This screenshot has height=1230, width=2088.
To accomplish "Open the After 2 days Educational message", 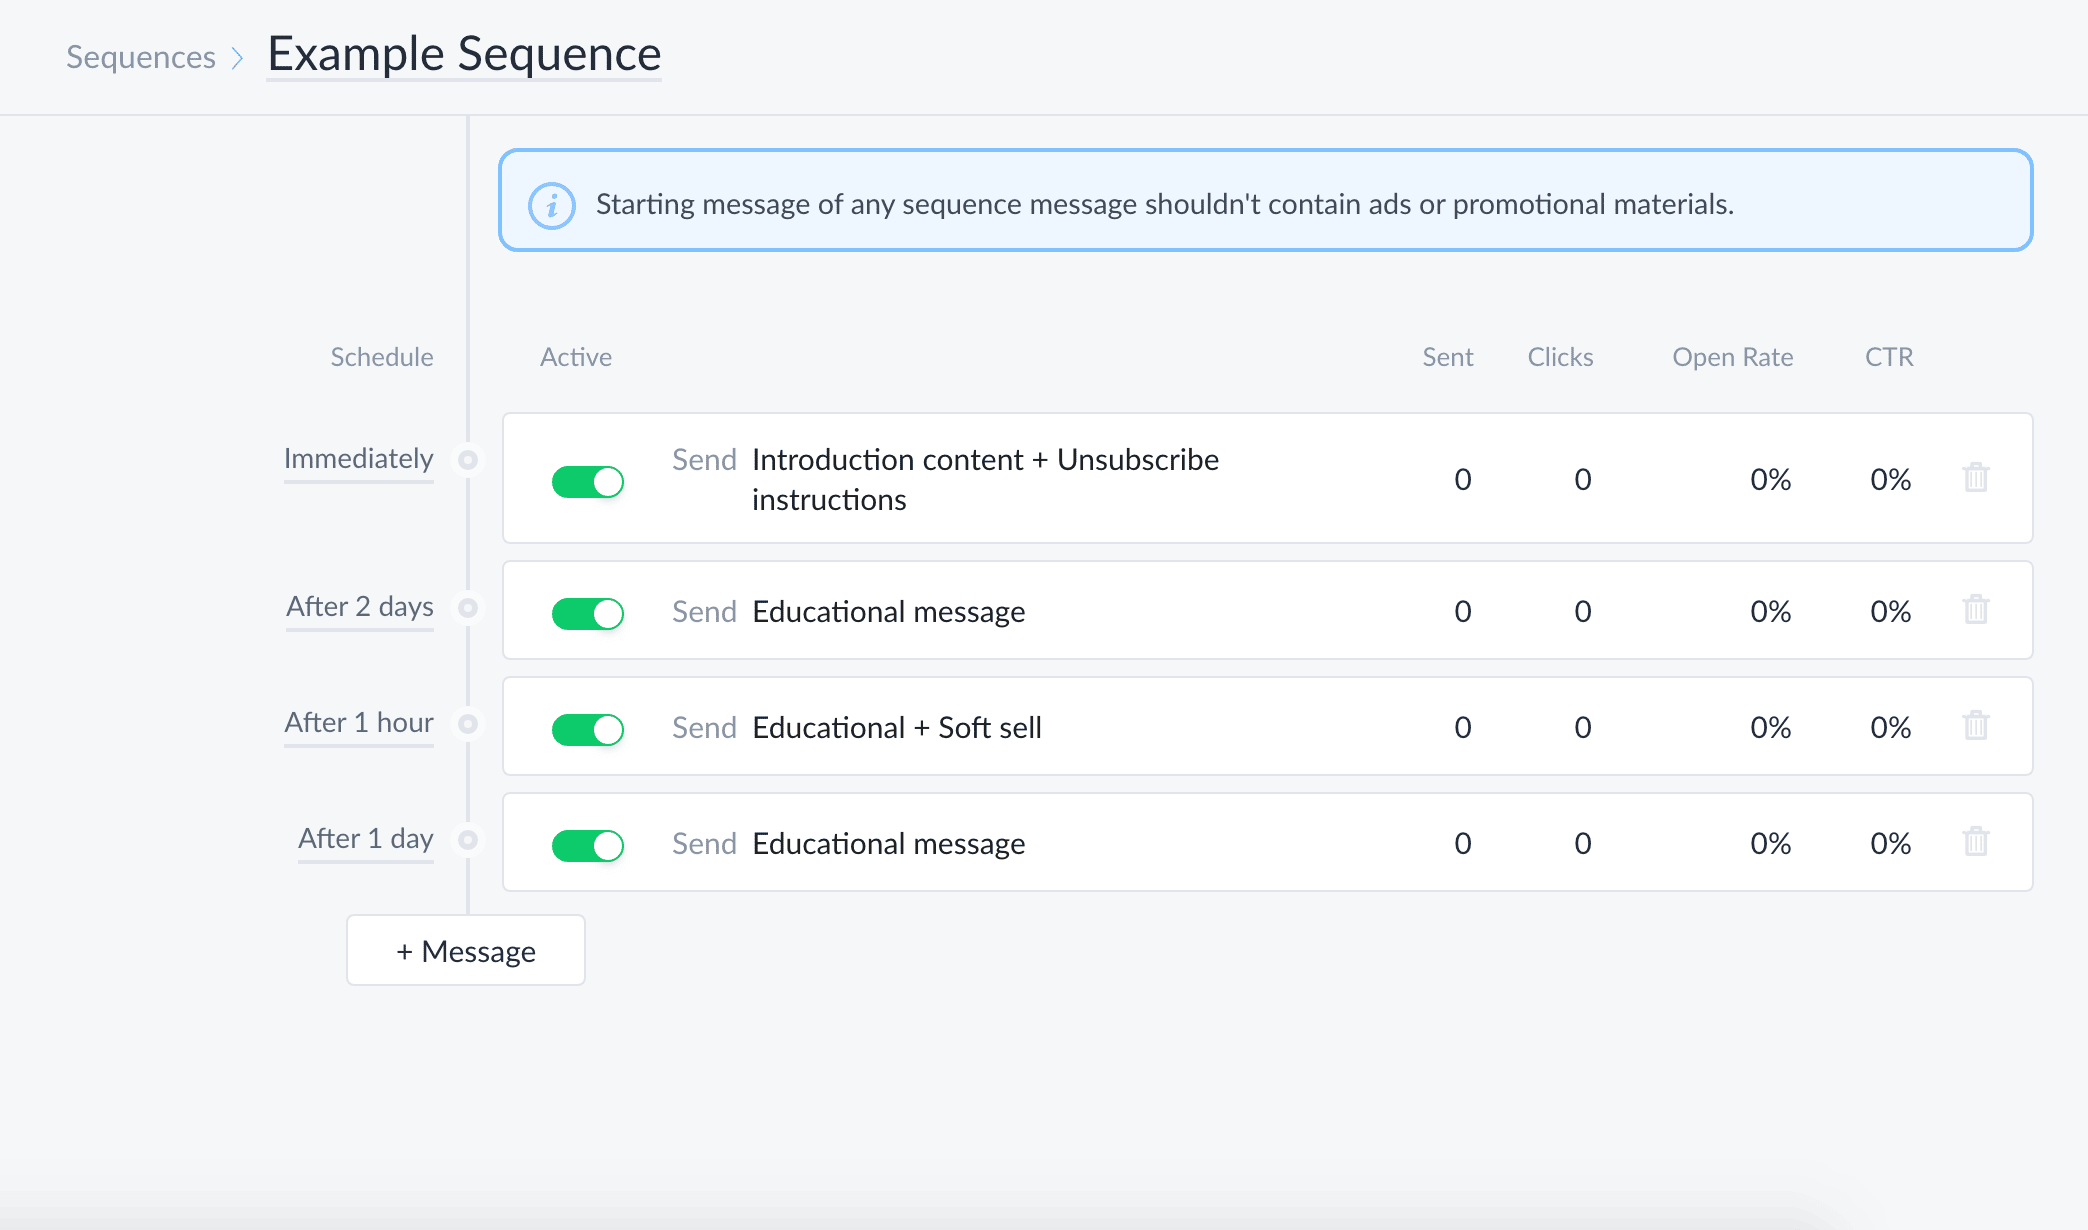I will [889, 611].
